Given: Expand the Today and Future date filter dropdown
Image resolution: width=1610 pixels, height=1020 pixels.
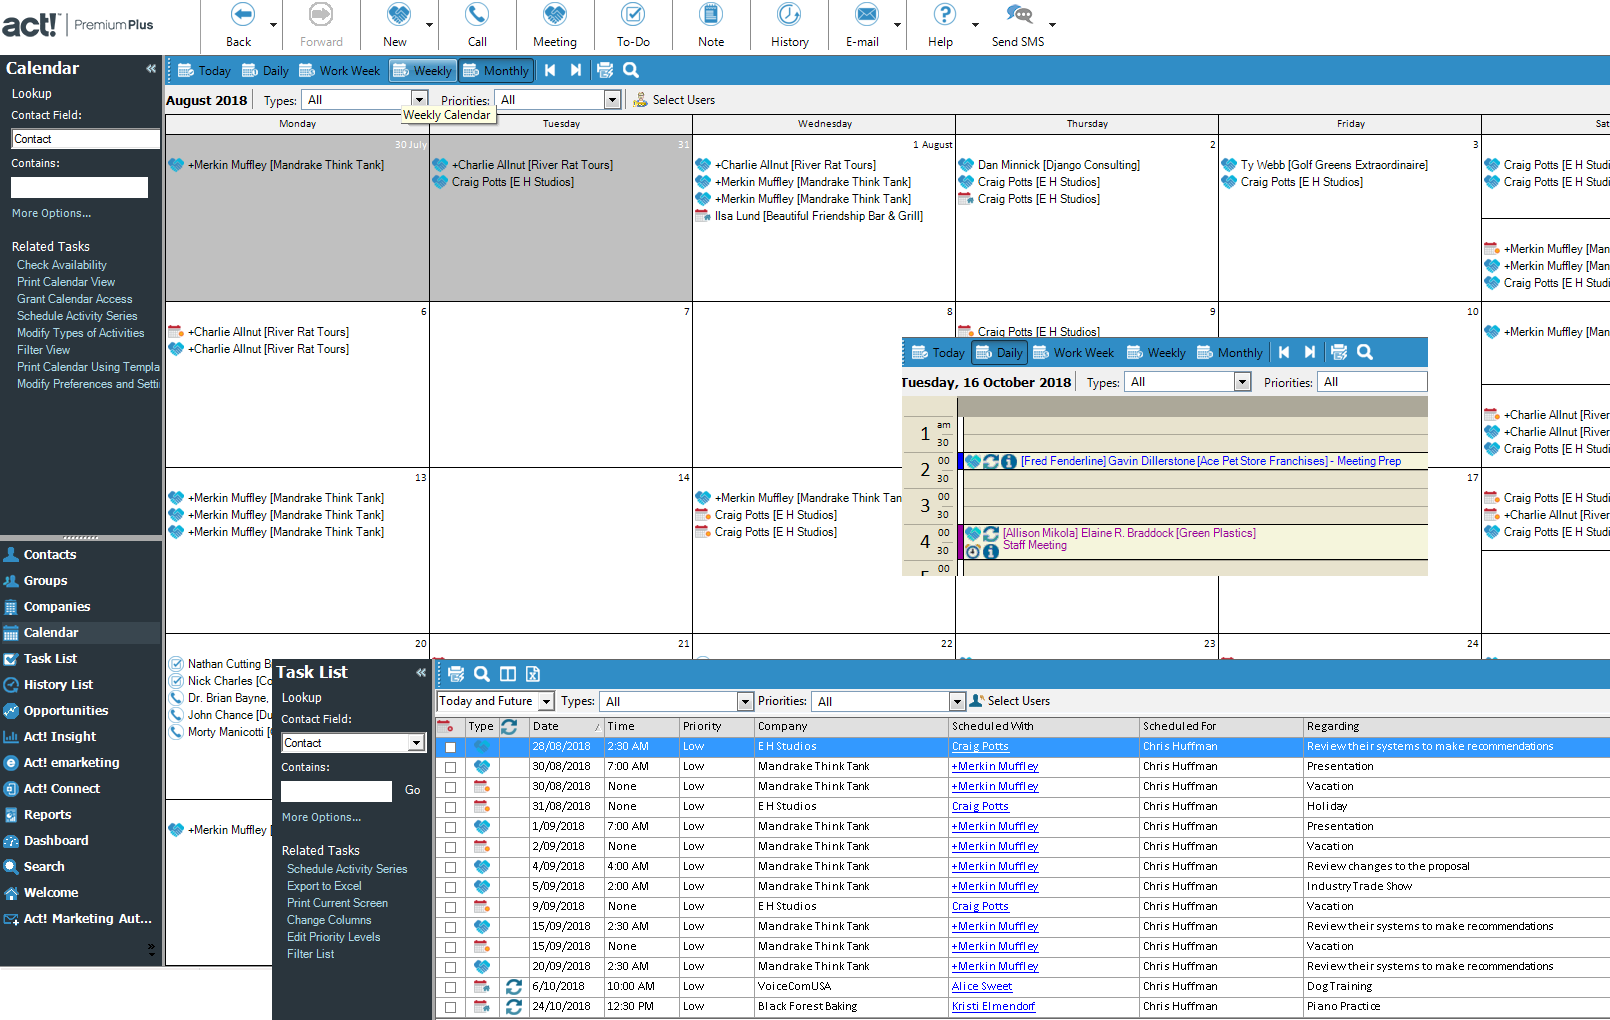Looking at the screenshot, I should coord(546,702).
